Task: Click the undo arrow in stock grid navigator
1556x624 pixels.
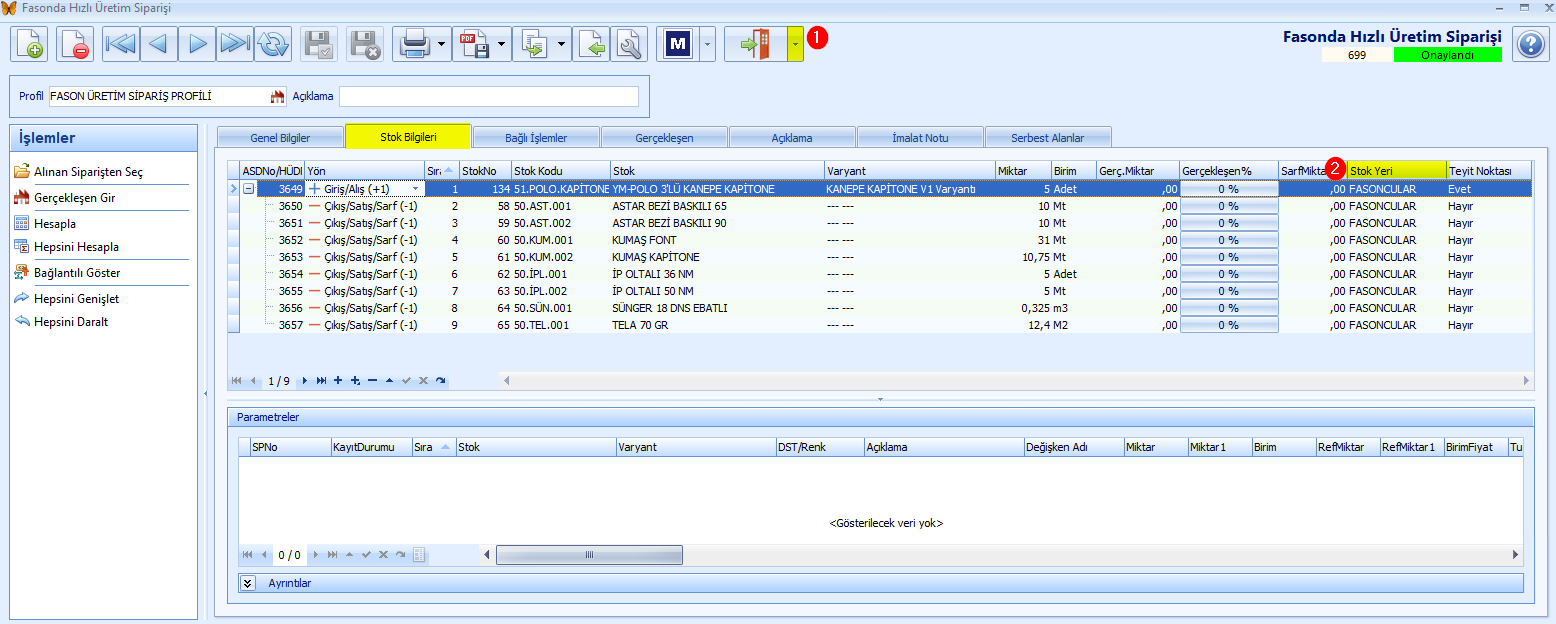Action: [440, 381]
